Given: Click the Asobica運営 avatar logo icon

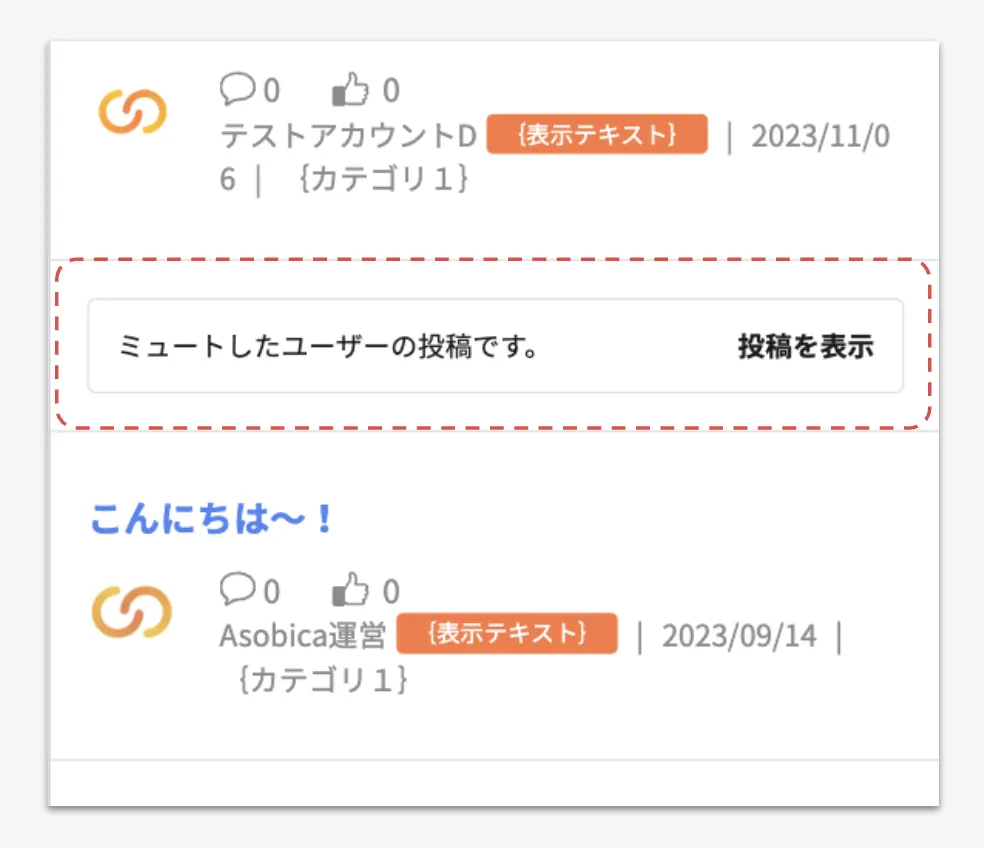Looking at the screenshot, I should [x=132, y=610].
